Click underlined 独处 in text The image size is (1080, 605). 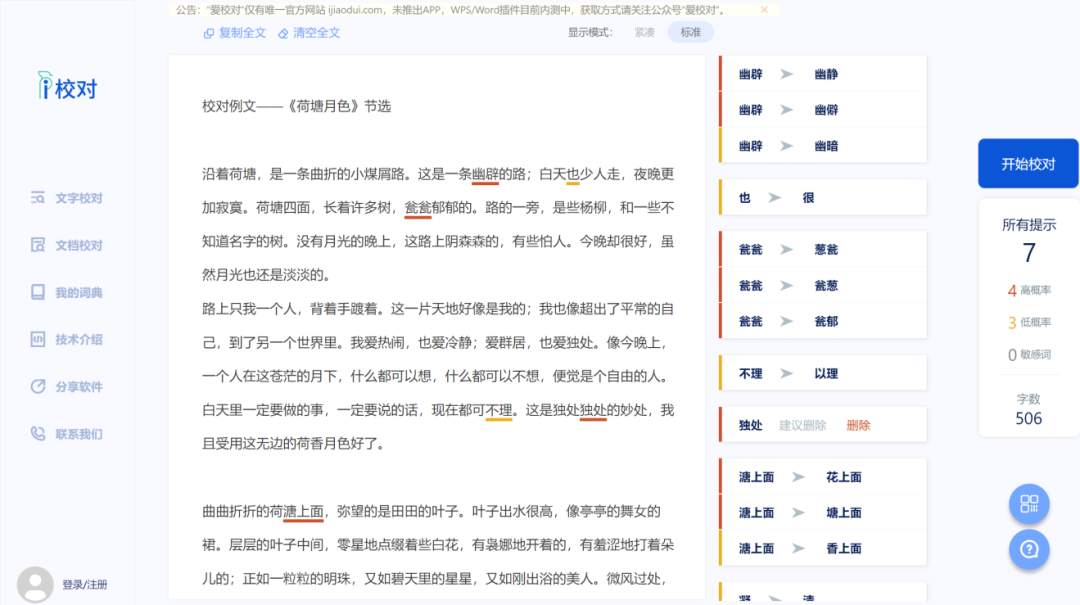pos(593,411)
